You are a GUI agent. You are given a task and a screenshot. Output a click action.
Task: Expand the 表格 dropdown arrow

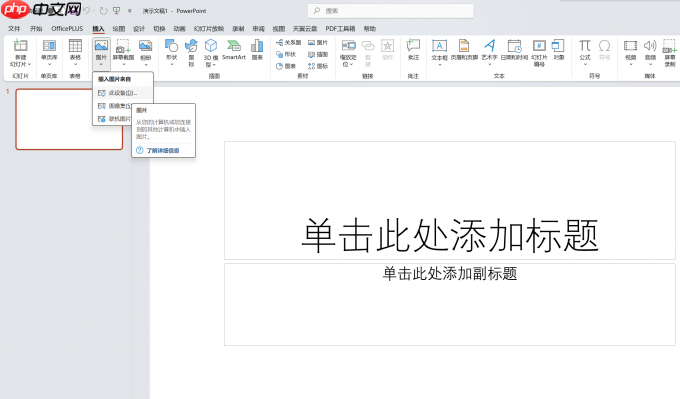point(75,65)
